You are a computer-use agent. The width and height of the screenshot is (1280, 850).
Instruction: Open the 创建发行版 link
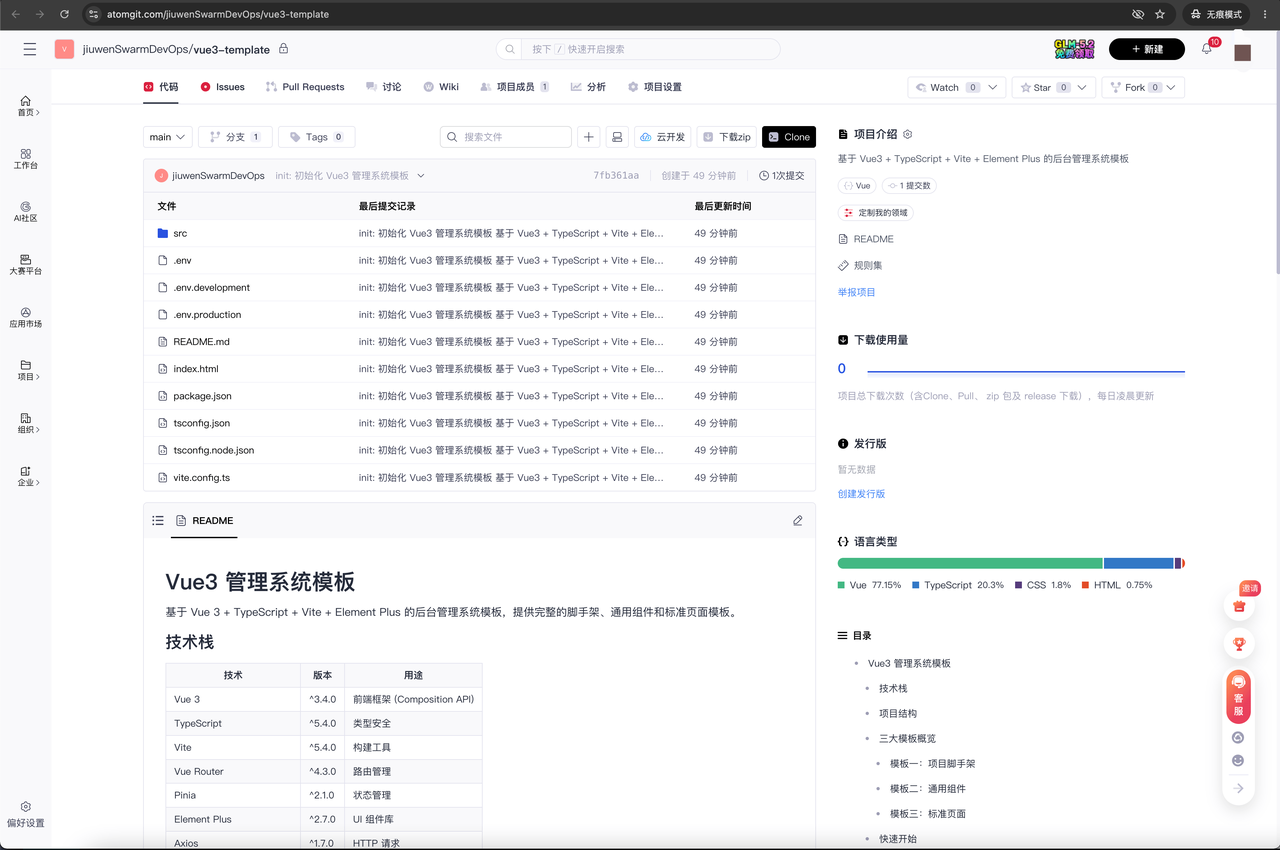[861, 494]
